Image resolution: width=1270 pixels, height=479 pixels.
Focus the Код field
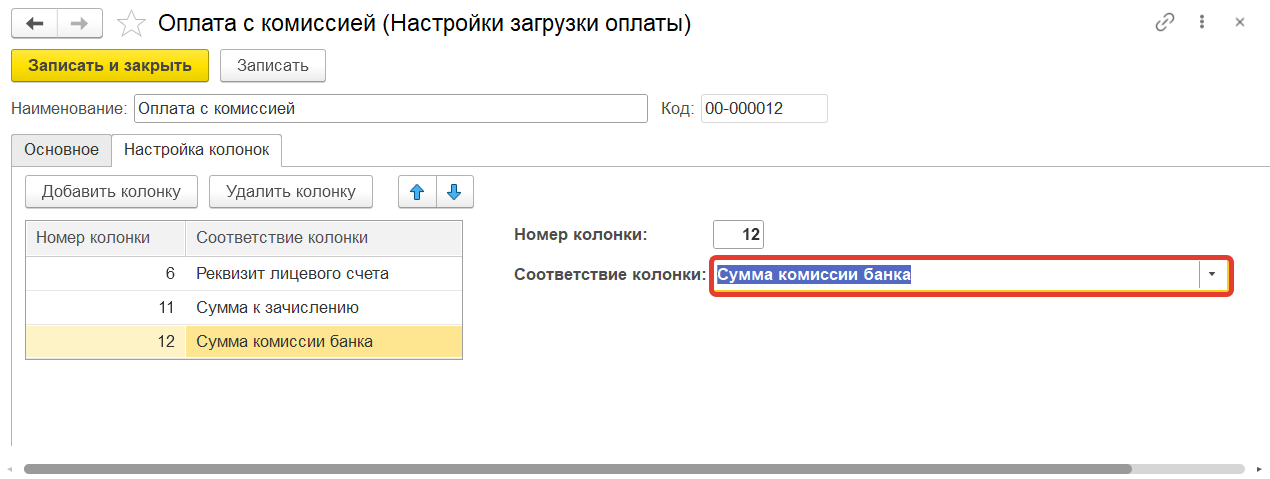pyautogui.click(x=764, y=108)
